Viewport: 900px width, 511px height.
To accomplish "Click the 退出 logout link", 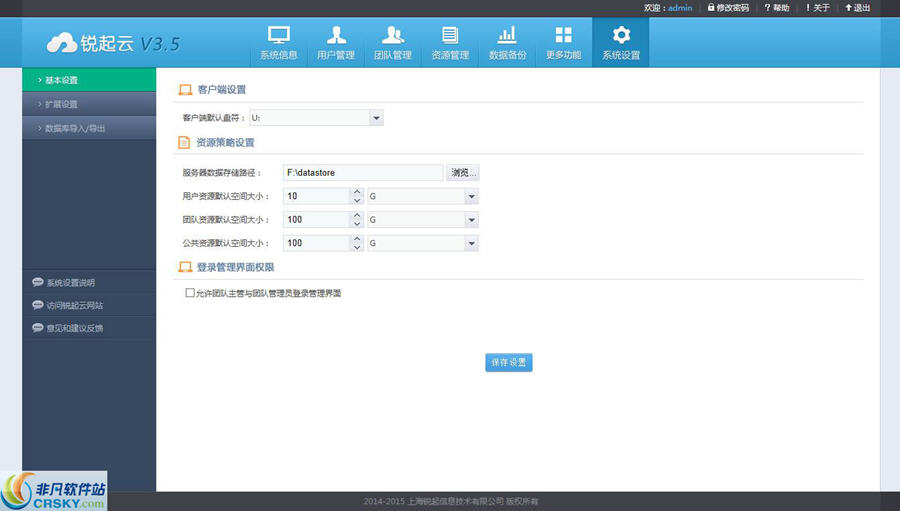I will point(858,7).
